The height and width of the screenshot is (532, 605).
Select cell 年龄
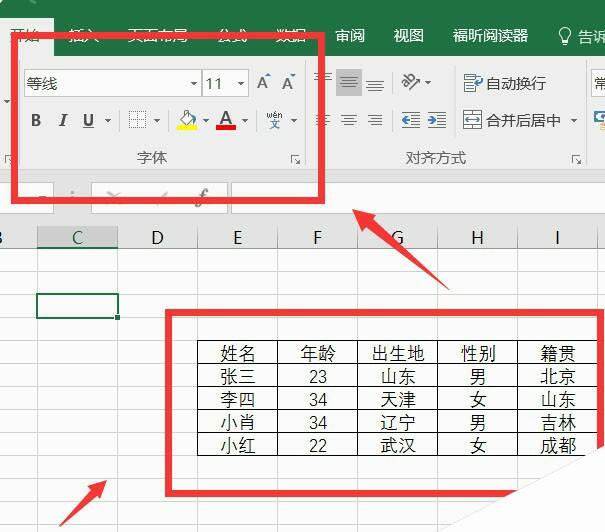[x=318, y=352]
